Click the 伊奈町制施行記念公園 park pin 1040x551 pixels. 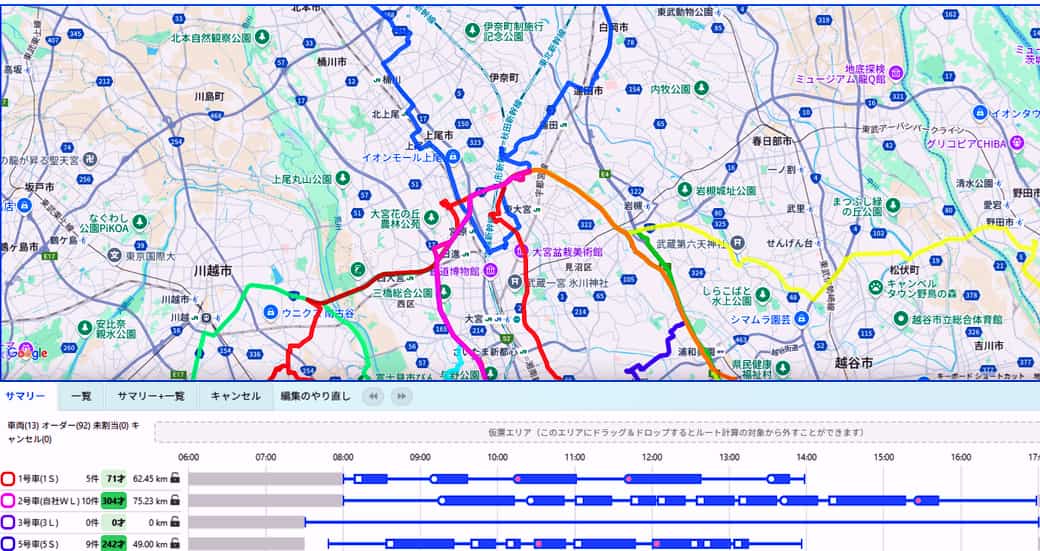[x=472, y=30]
